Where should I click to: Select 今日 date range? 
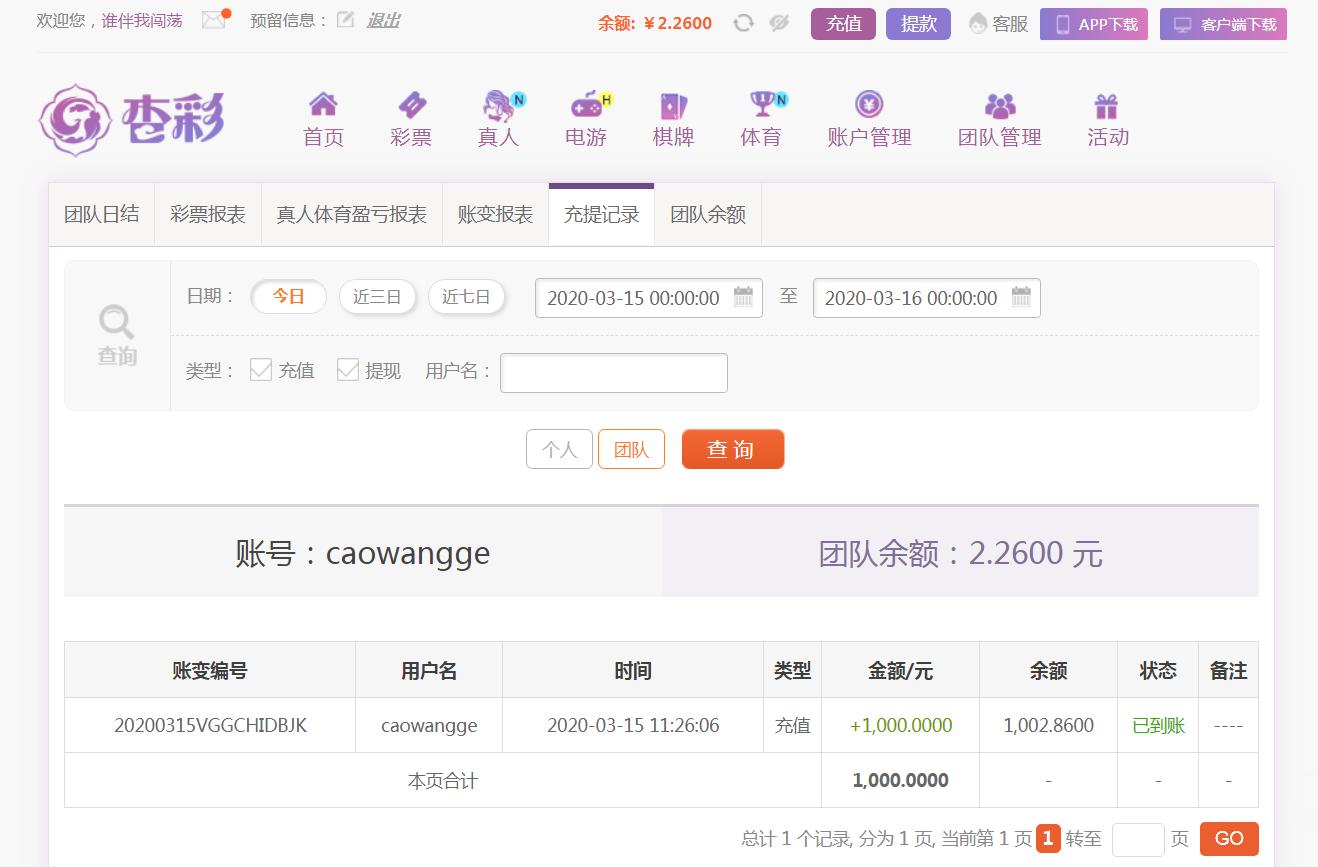(x=288, y=297)
